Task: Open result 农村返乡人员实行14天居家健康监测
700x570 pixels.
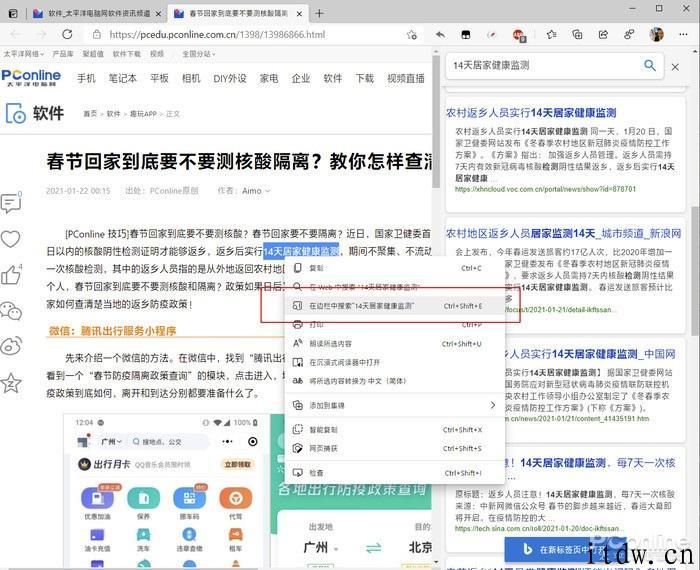Action: tap(531, 113)
